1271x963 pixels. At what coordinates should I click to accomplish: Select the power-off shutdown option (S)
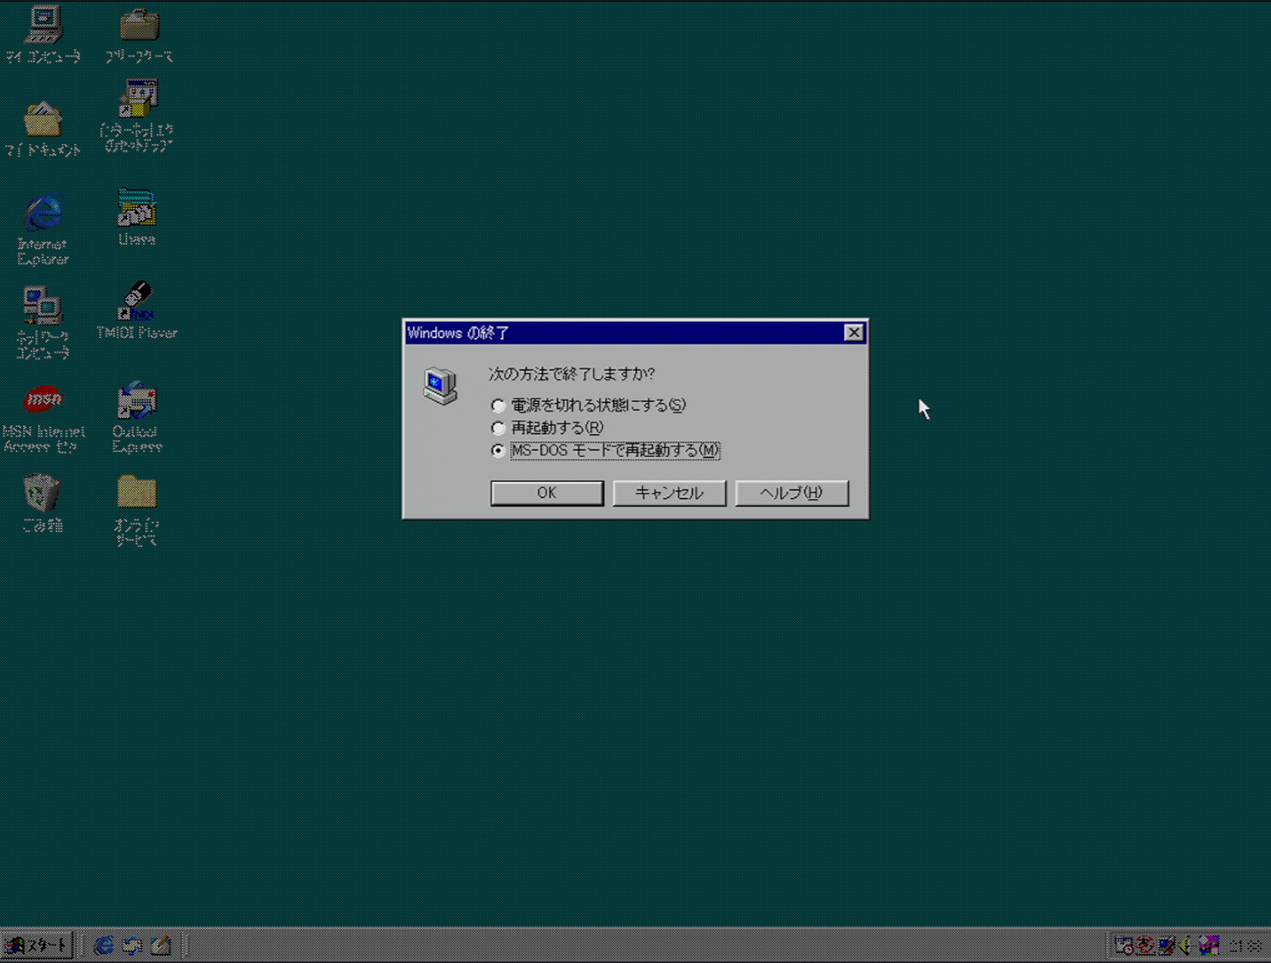[588, 405]
